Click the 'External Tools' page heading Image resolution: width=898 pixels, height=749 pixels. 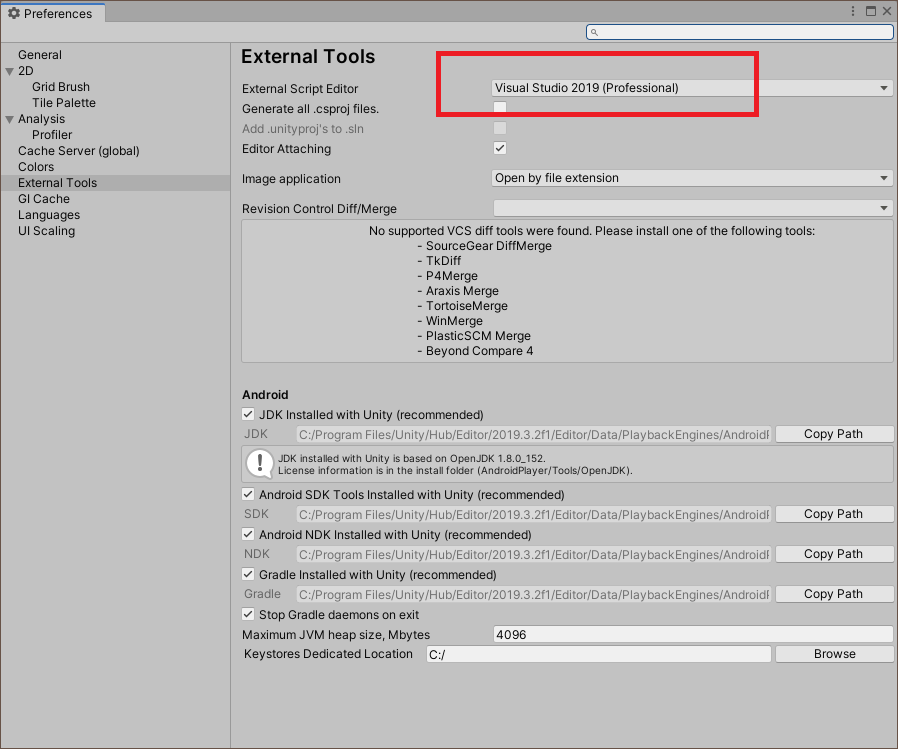click(x=308, y=56)
